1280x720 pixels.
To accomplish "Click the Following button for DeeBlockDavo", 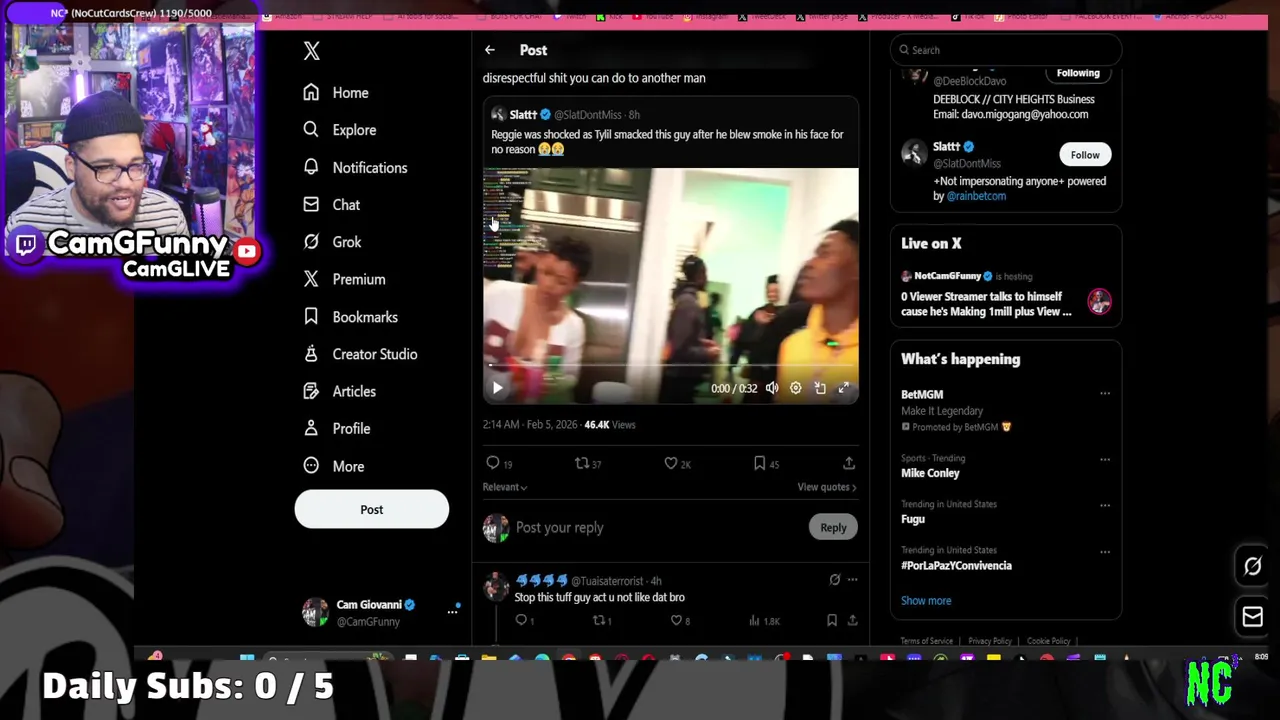I will (x=1078, y=73).
